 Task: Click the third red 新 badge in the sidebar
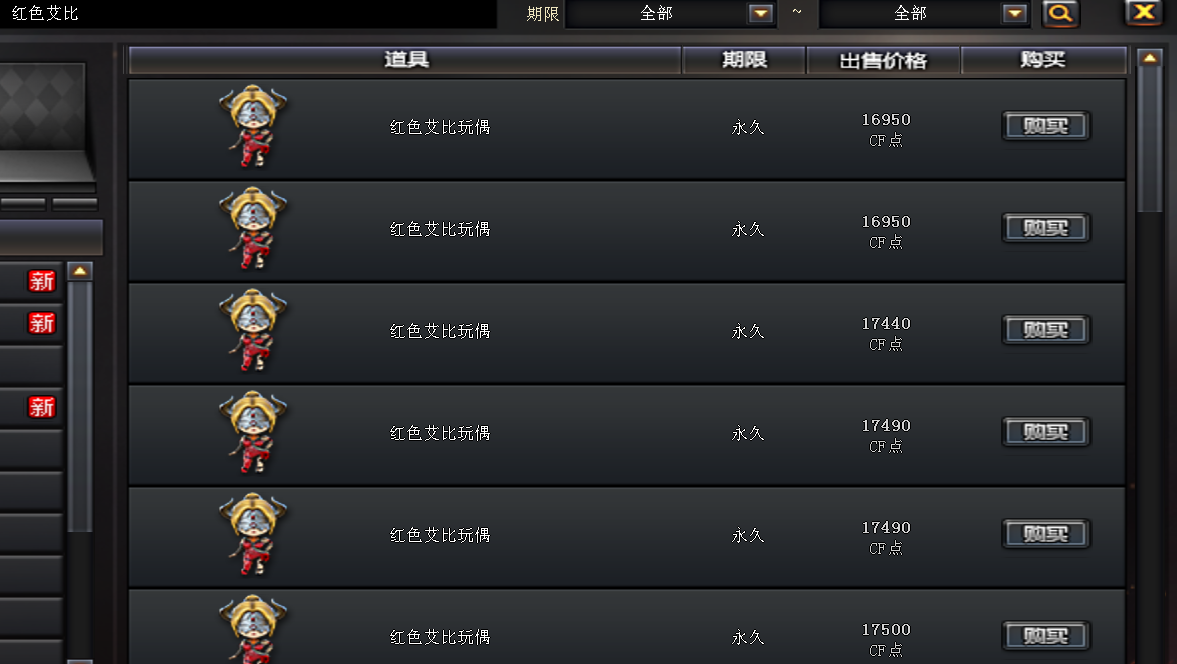pos(41,407)
